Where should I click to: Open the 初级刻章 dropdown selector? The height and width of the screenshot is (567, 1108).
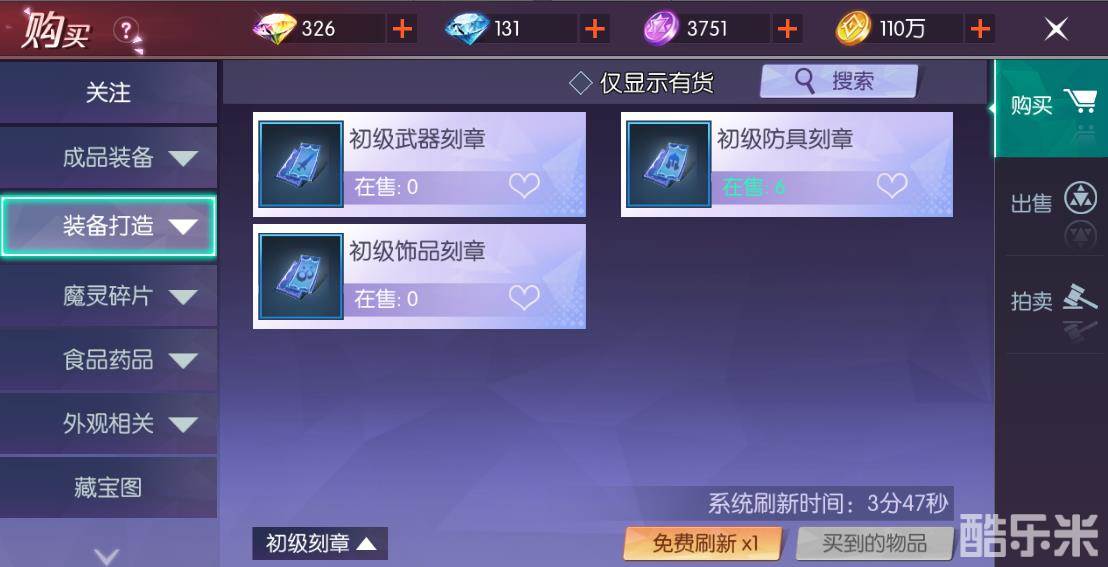click(320, 544)
